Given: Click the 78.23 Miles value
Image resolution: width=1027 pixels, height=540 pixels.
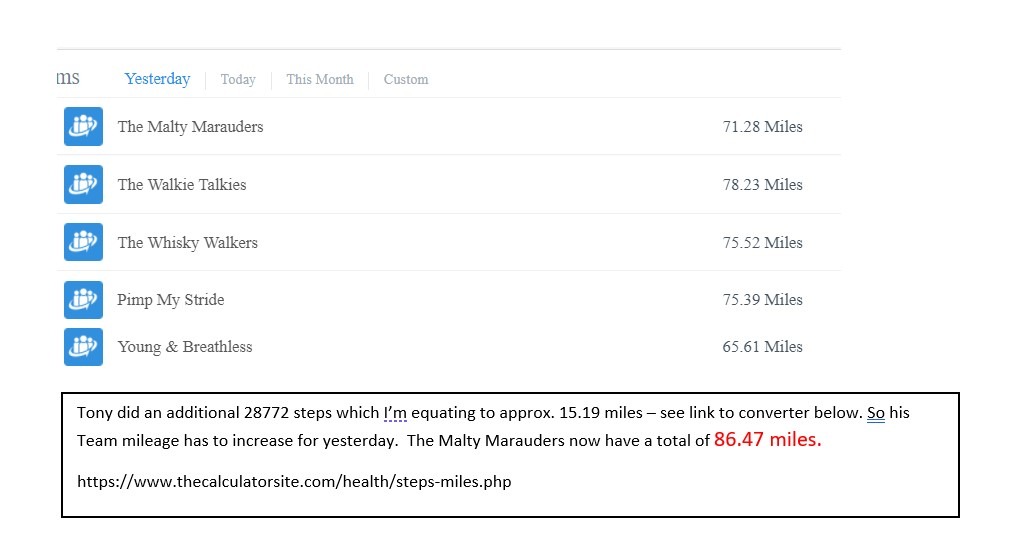Looking at the screenshot, I should [762, 184].
